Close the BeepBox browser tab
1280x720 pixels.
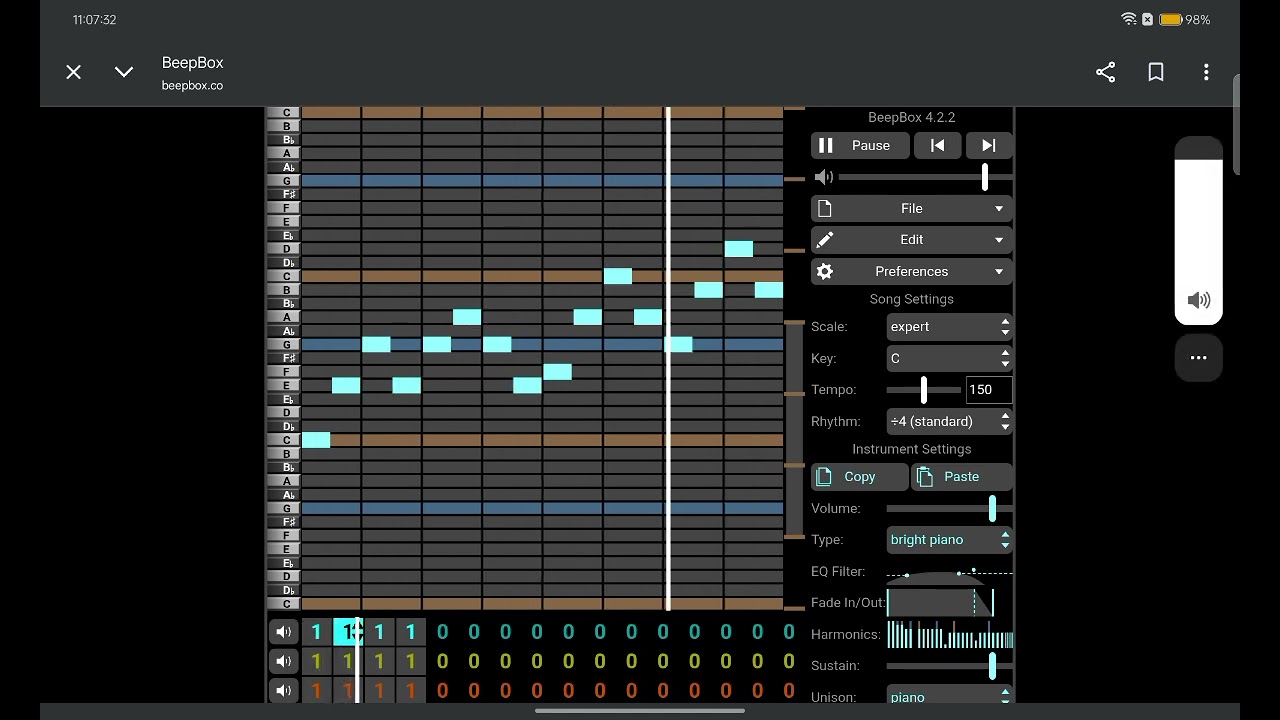coord(73,72)
